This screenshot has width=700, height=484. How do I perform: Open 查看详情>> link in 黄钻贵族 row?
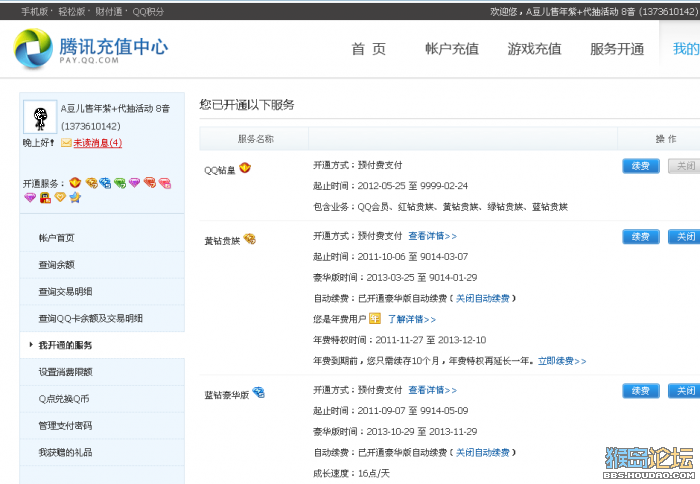coord(433,236)
